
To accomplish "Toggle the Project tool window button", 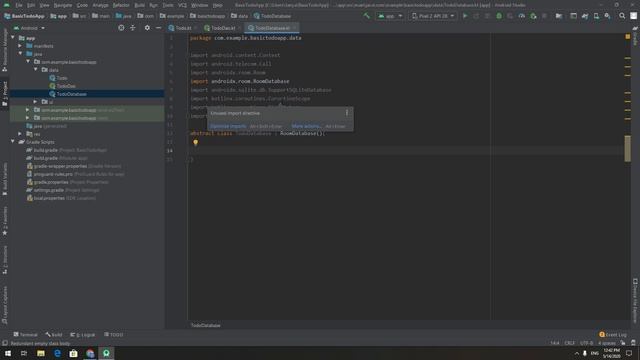I will pos(5,93).
